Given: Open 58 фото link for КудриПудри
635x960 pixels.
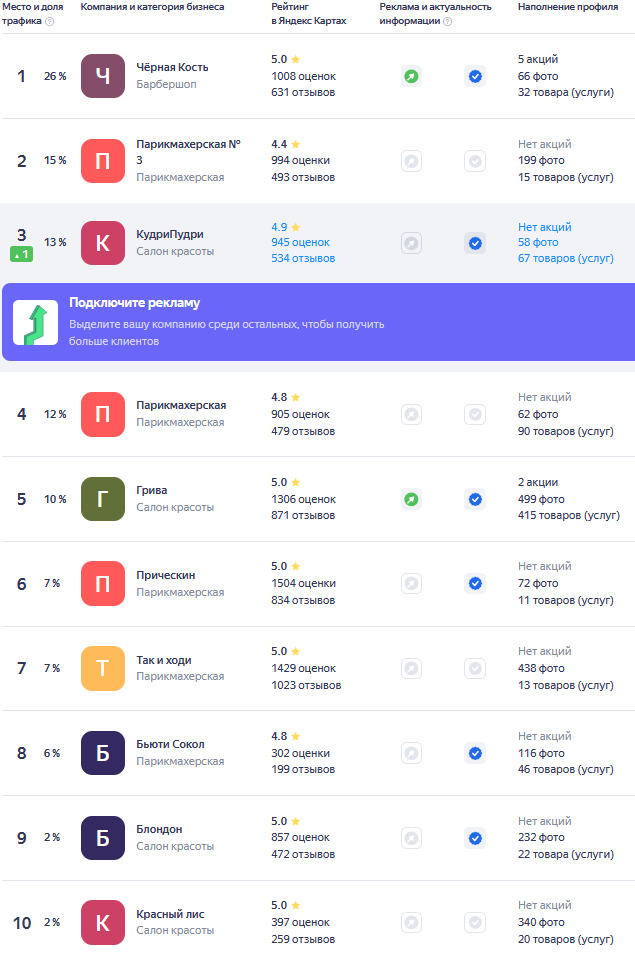Looking at the screenshot, I should (538, 242).
